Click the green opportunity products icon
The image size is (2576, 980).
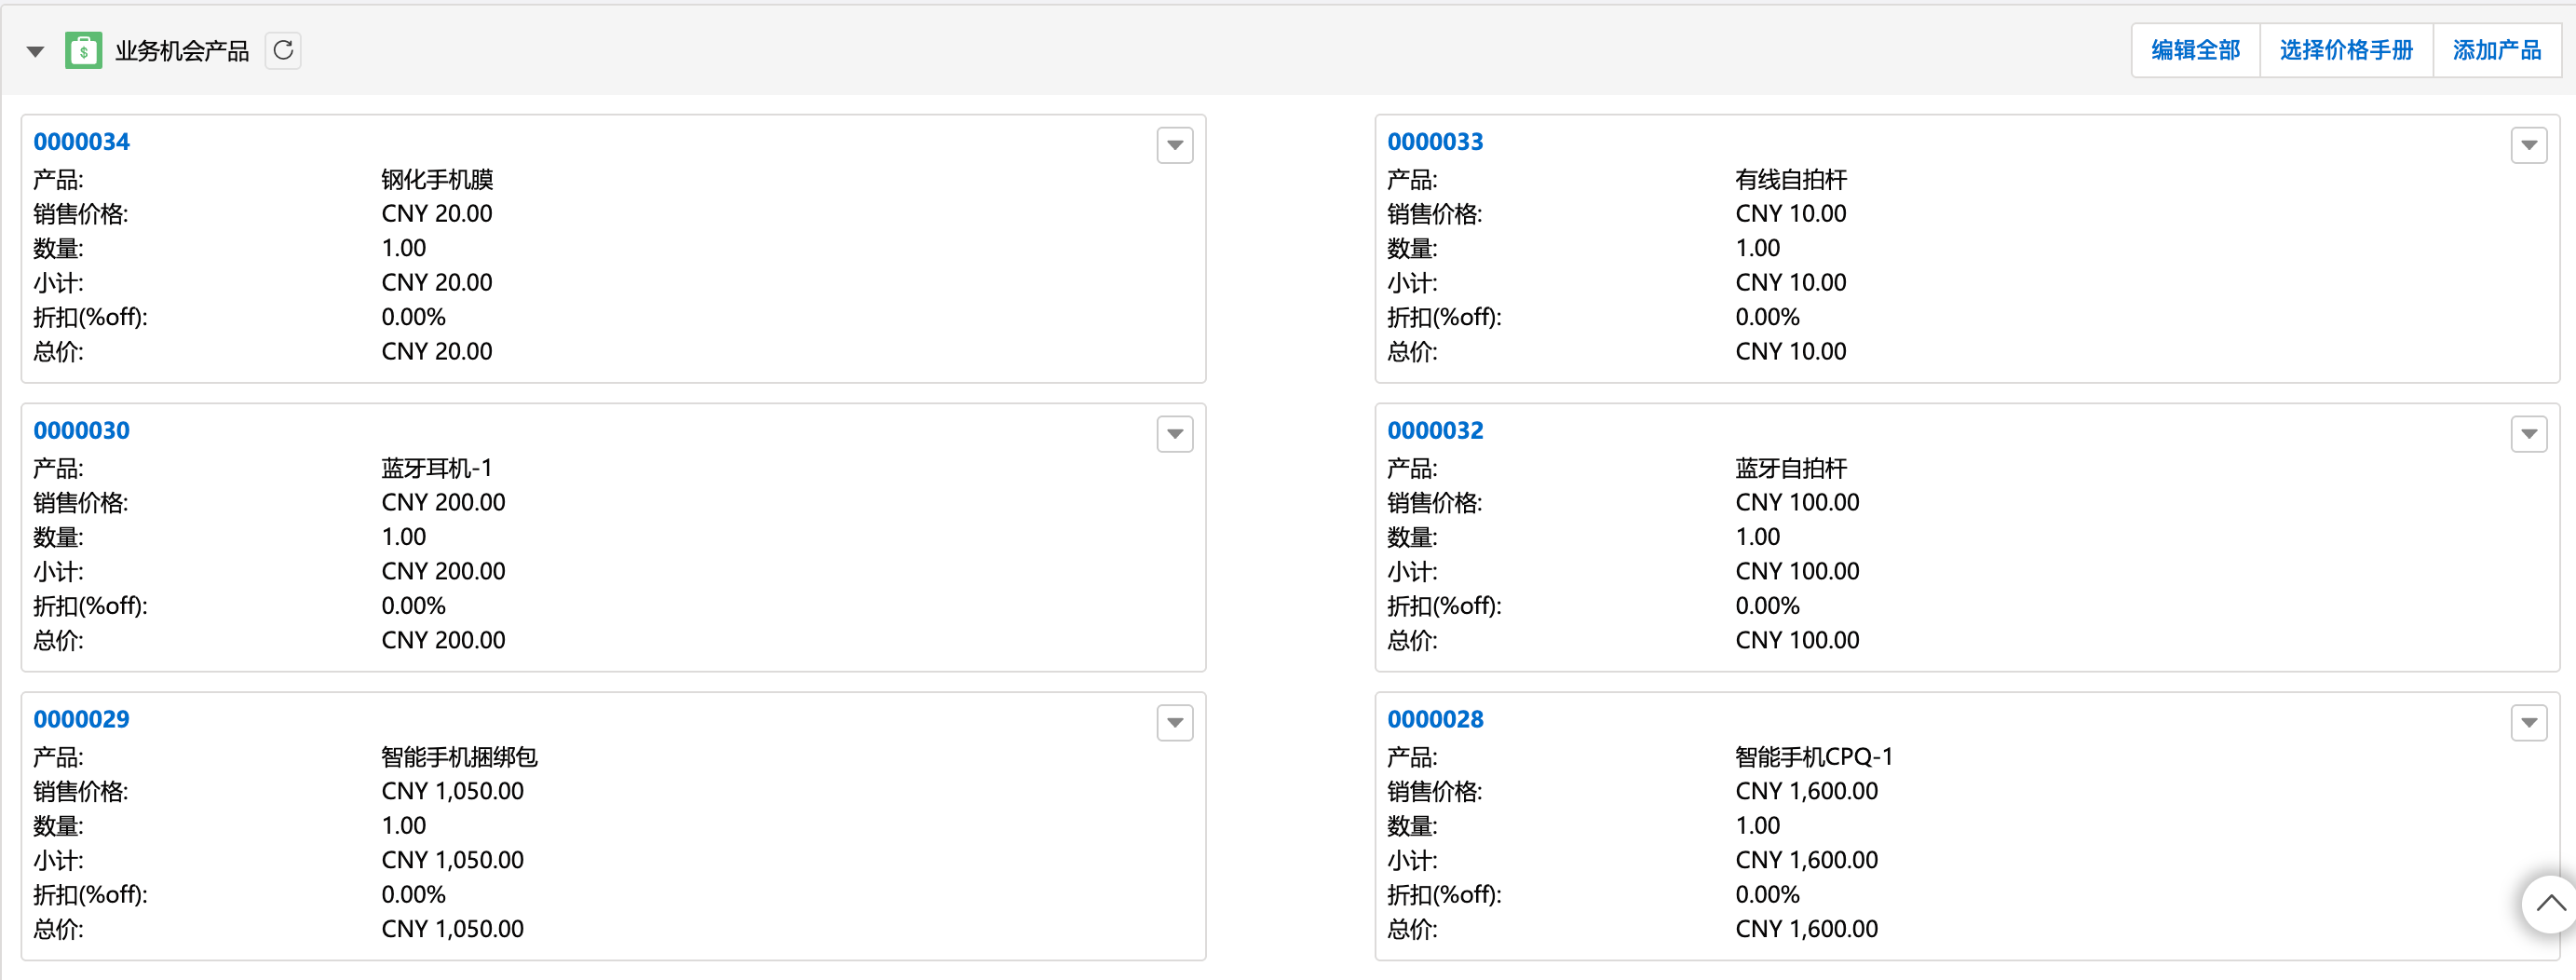pos(83,50)
